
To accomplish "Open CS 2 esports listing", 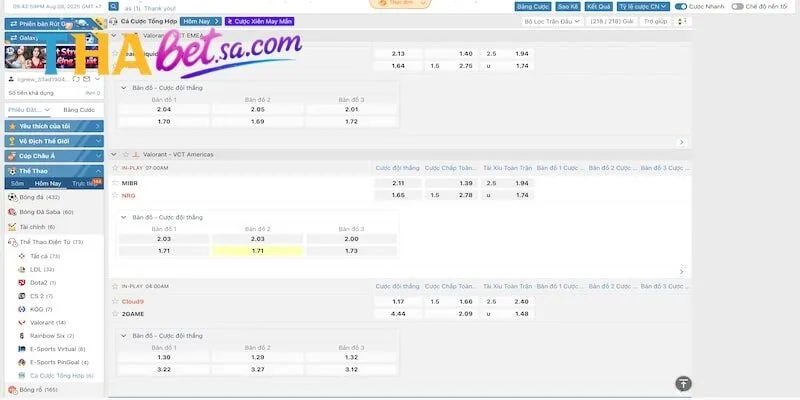I will pos(22,296).
